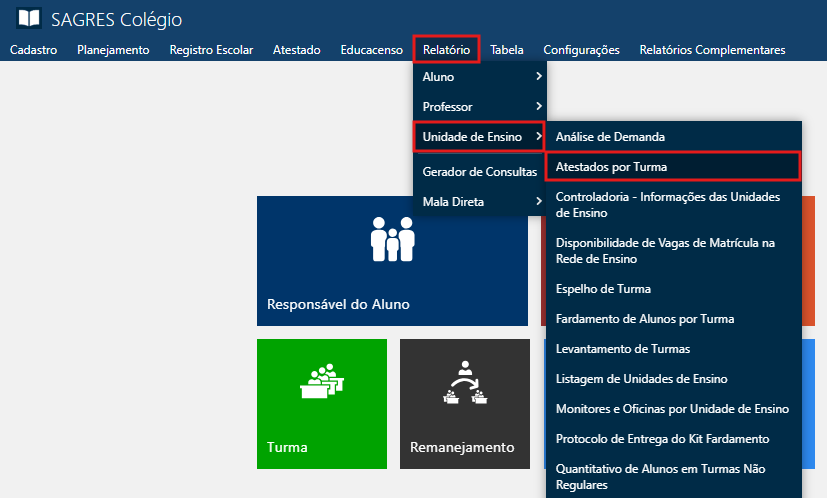Click the classroom icon on Turma tile
Image resolution: width=827 pixels, height=498 pixels.
[322, 381]
